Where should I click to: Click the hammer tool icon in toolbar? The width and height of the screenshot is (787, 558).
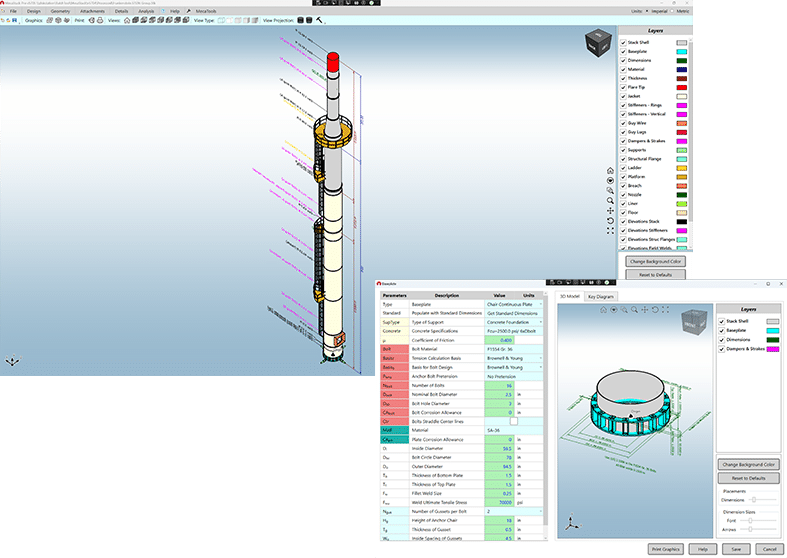click(x=319, y=20)
